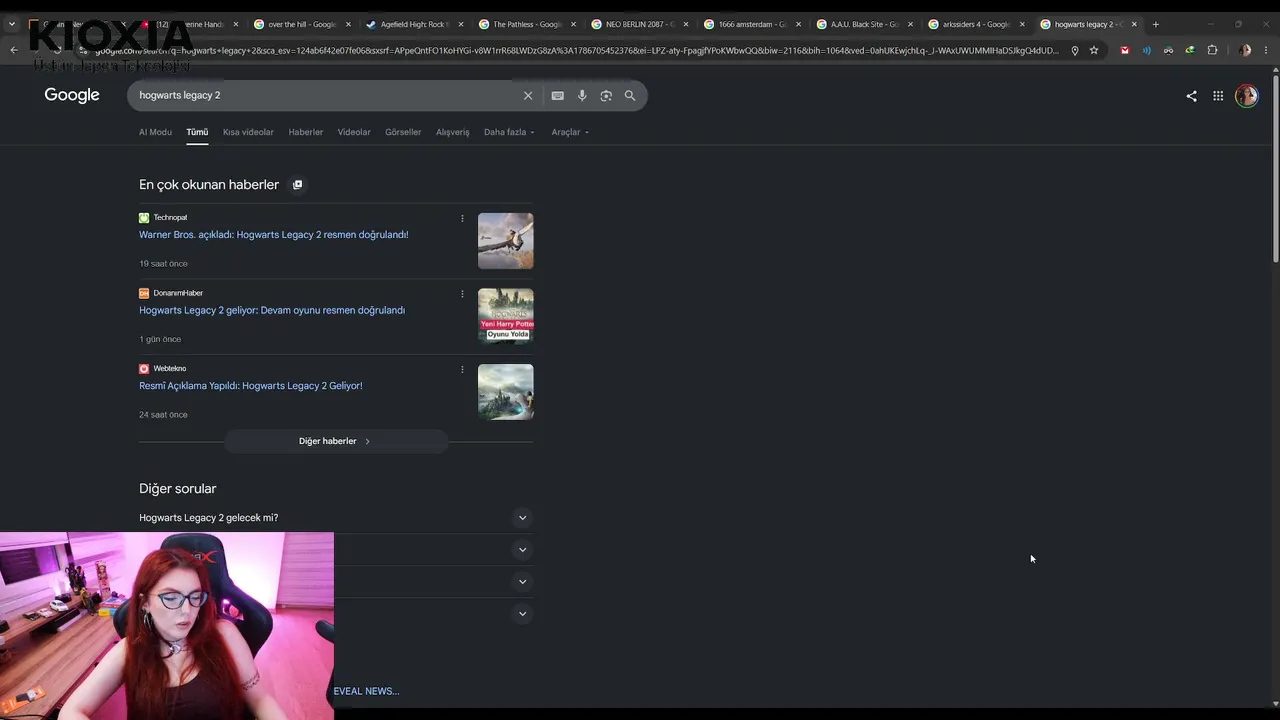This screenshot has height=720, width=1280.
Task: Click the location pin icon in the address bar
Action: [x=1075, y=50]
